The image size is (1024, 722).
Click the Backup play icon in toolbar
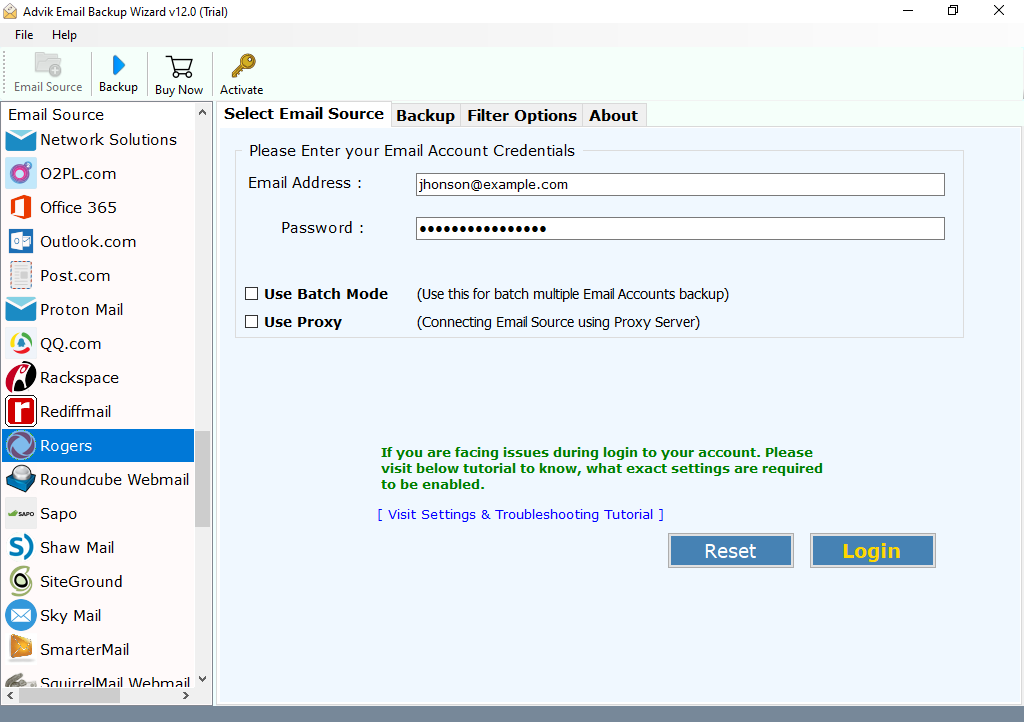(118, 65)
